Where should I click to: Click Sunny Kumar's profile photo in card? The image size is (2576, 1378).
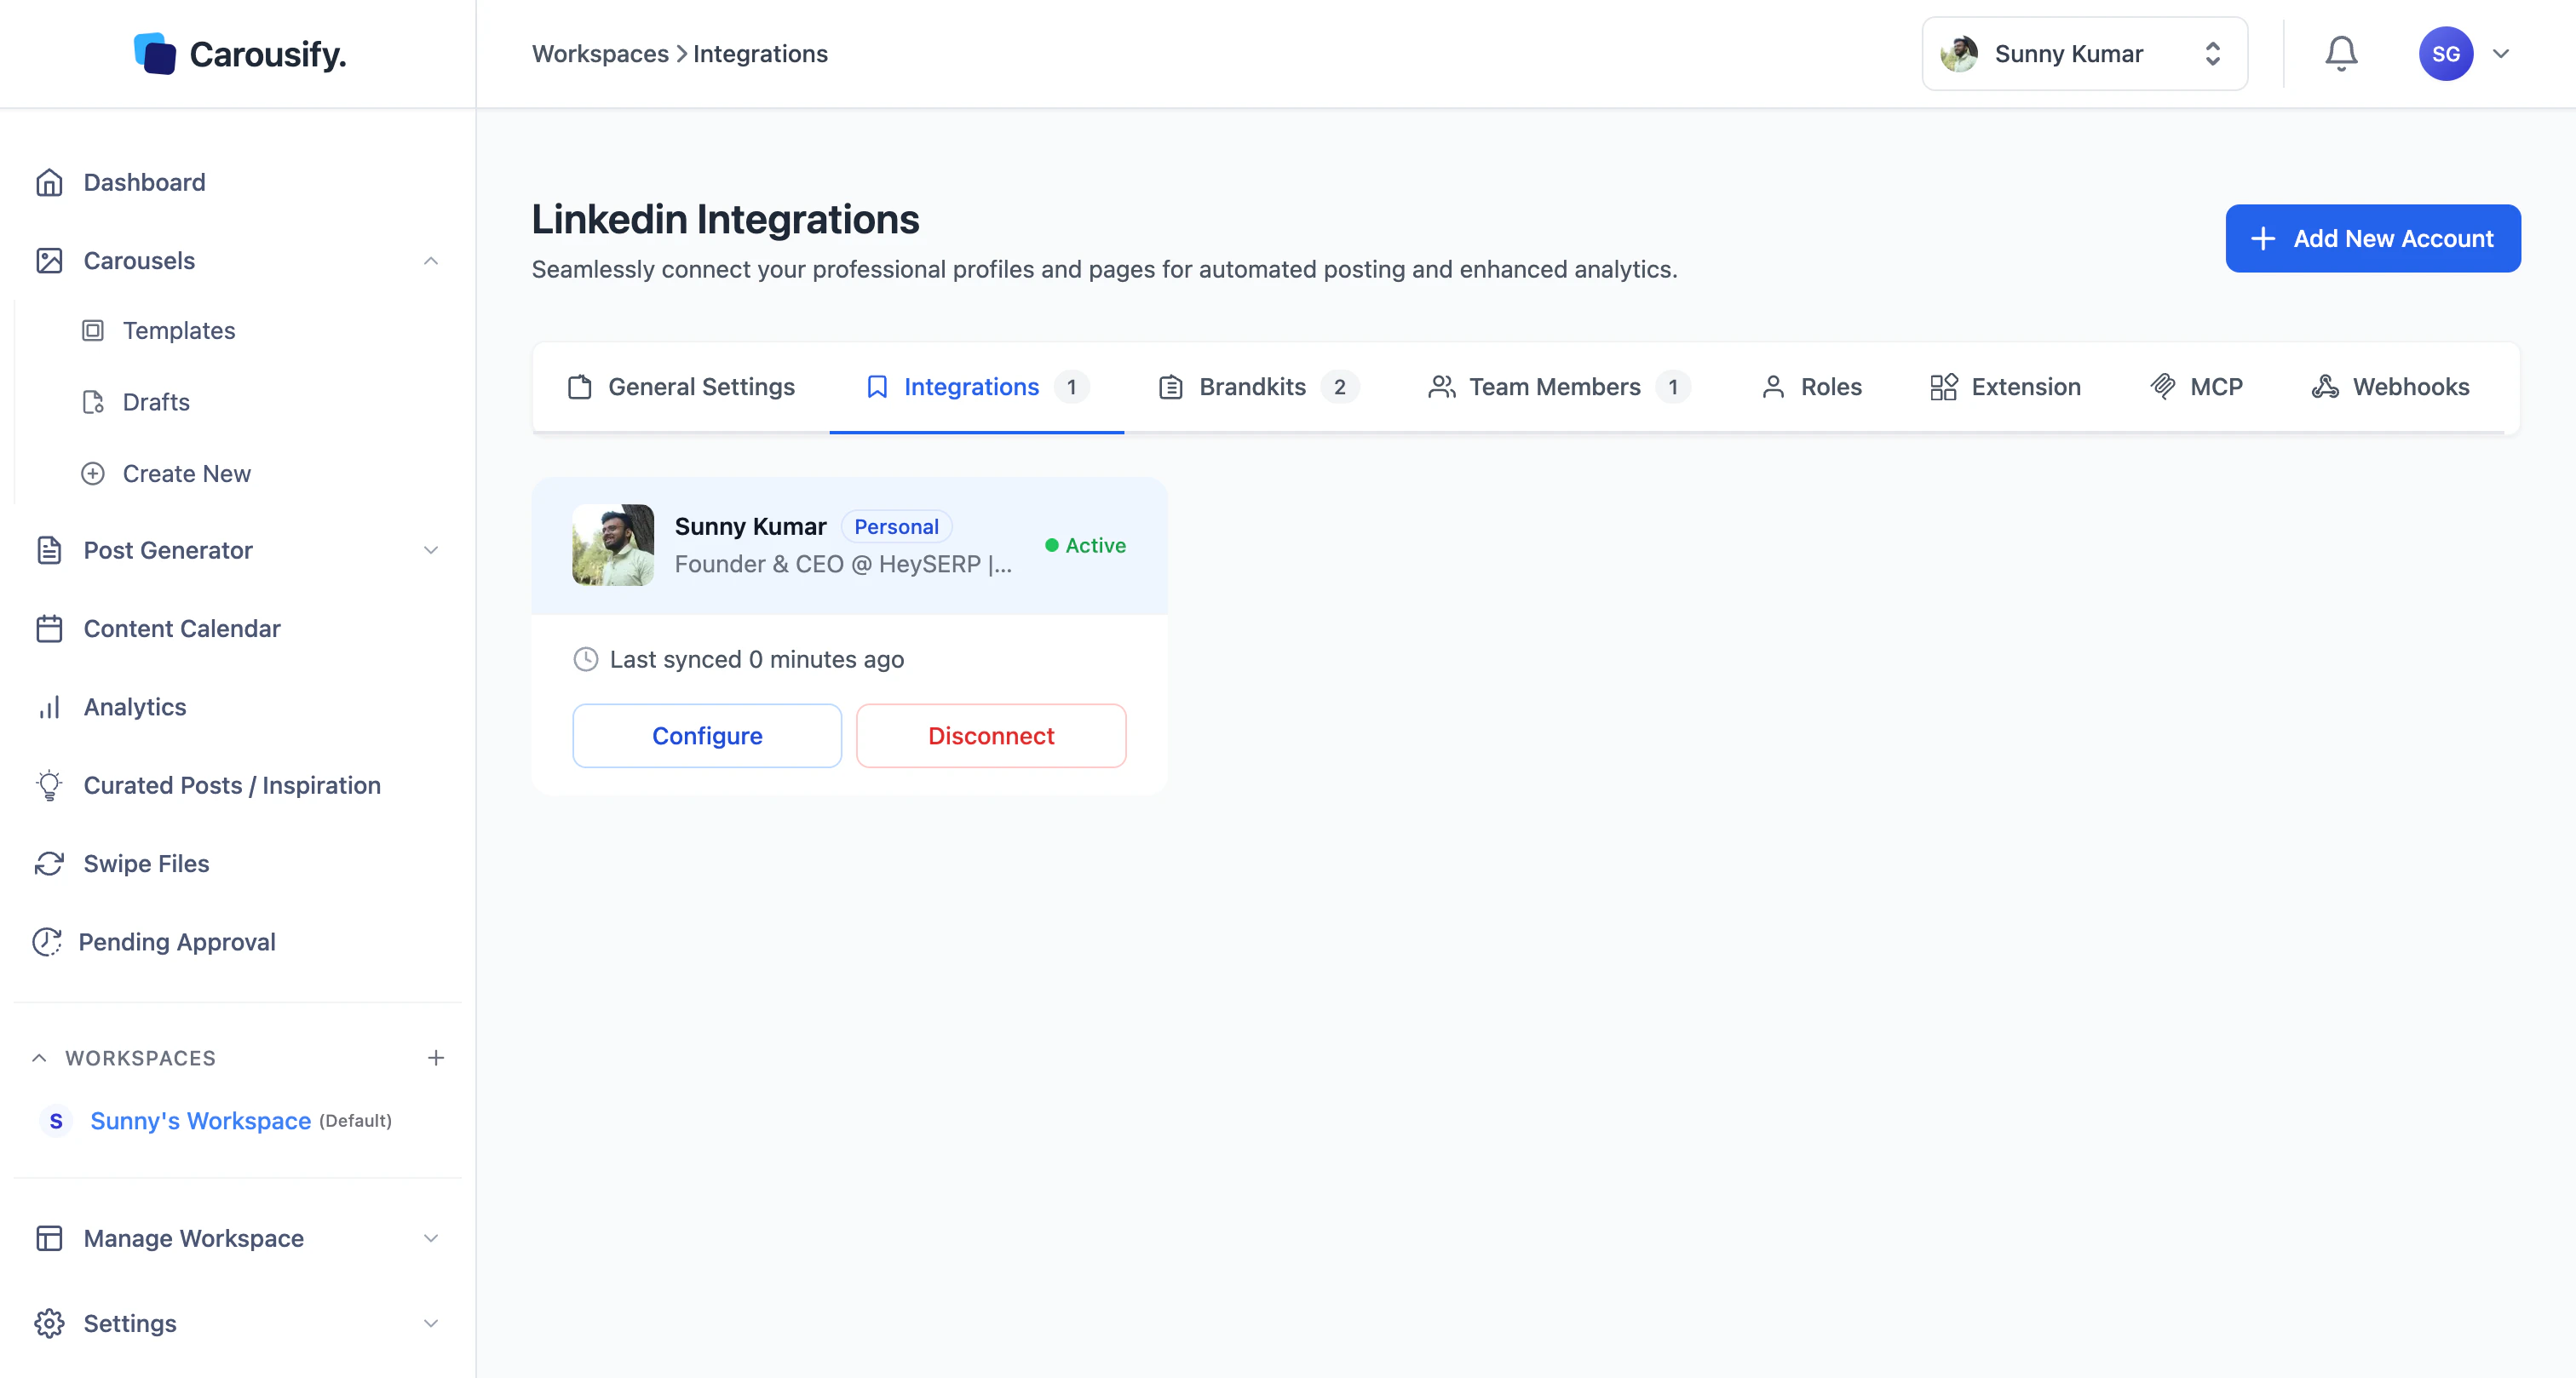click(613, 545)
